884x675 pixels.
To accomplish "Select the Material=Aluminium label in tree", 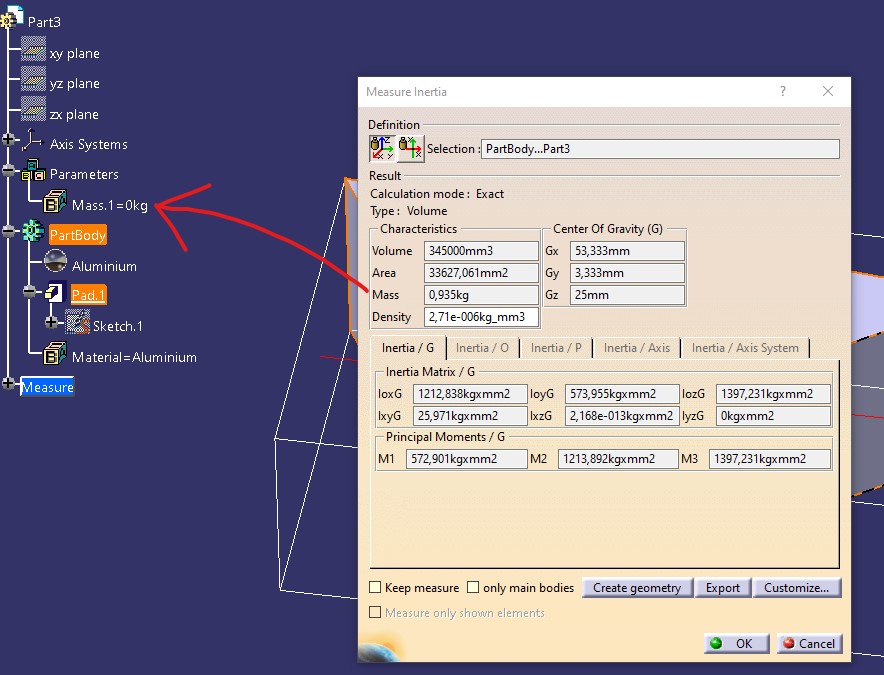I will [x=134, y=357].
